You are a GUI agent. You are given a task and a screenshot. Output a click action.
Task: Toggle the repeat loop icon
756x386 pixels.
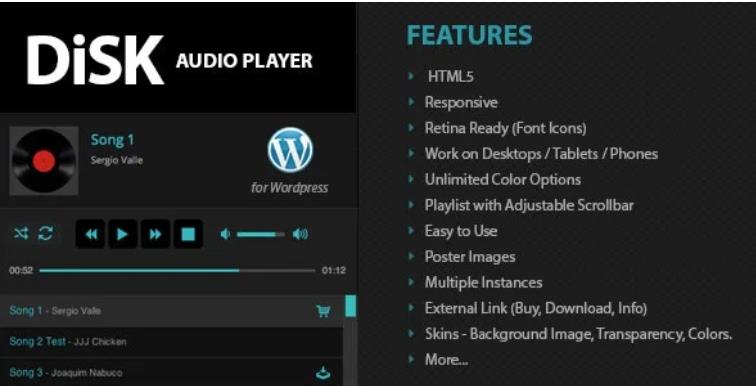click(x=45, y=234)
